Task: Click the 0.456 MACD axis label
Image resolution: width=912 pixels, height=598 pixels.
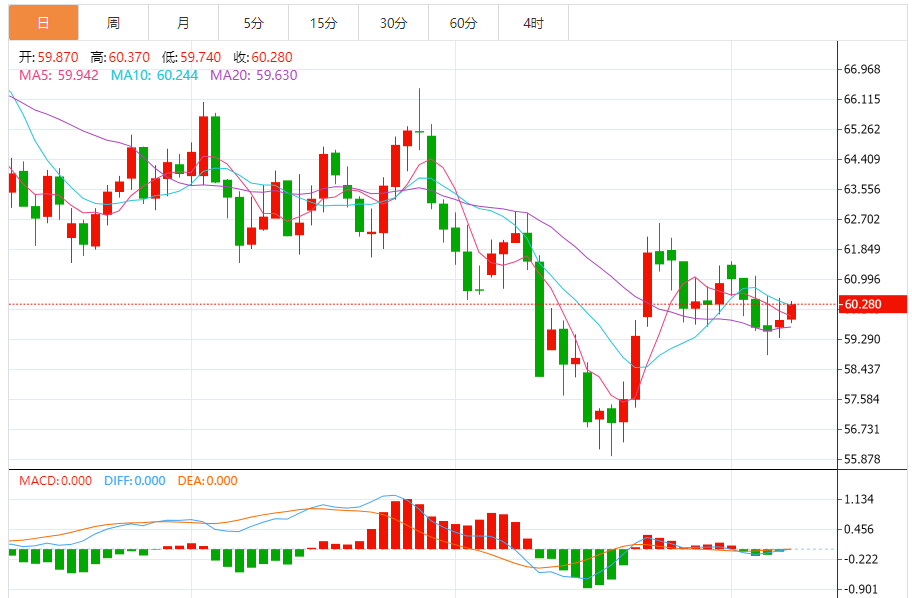Action: click(x=858, y=529)
